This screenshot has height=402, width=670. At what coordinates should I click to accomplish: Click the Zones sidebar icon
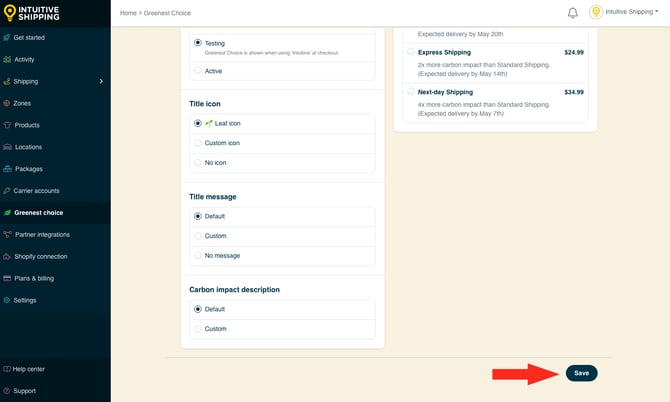8,103
